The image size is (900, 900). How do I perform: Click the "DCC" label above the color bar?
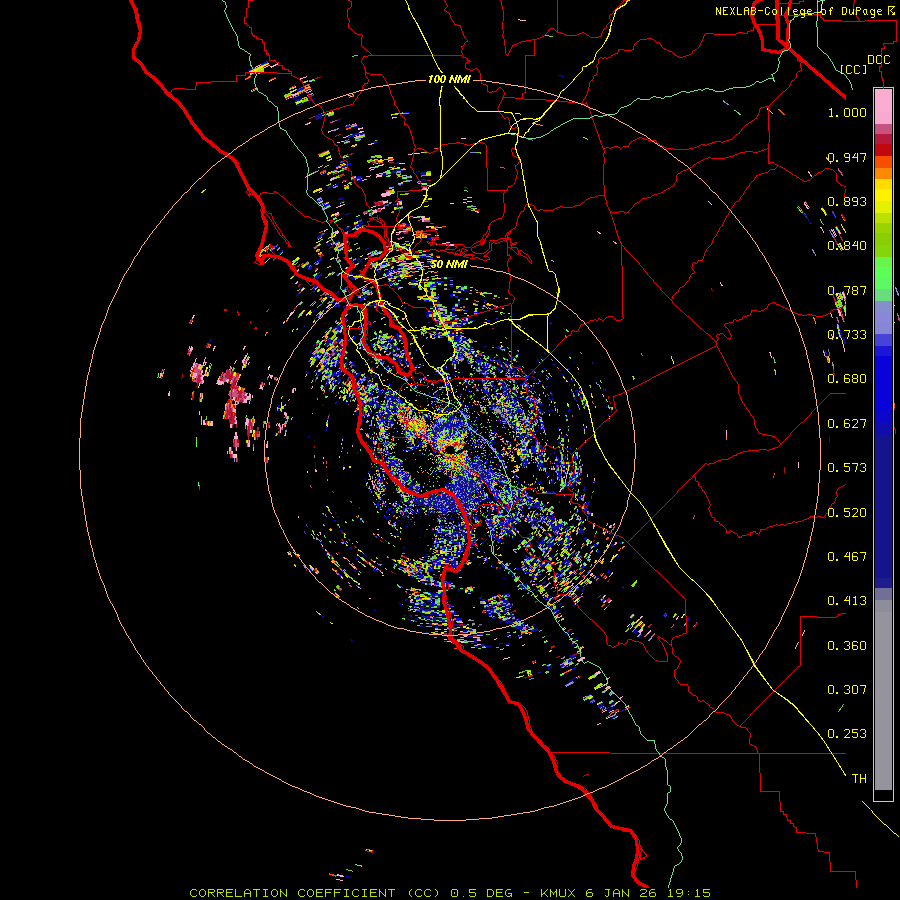(879, 60)
